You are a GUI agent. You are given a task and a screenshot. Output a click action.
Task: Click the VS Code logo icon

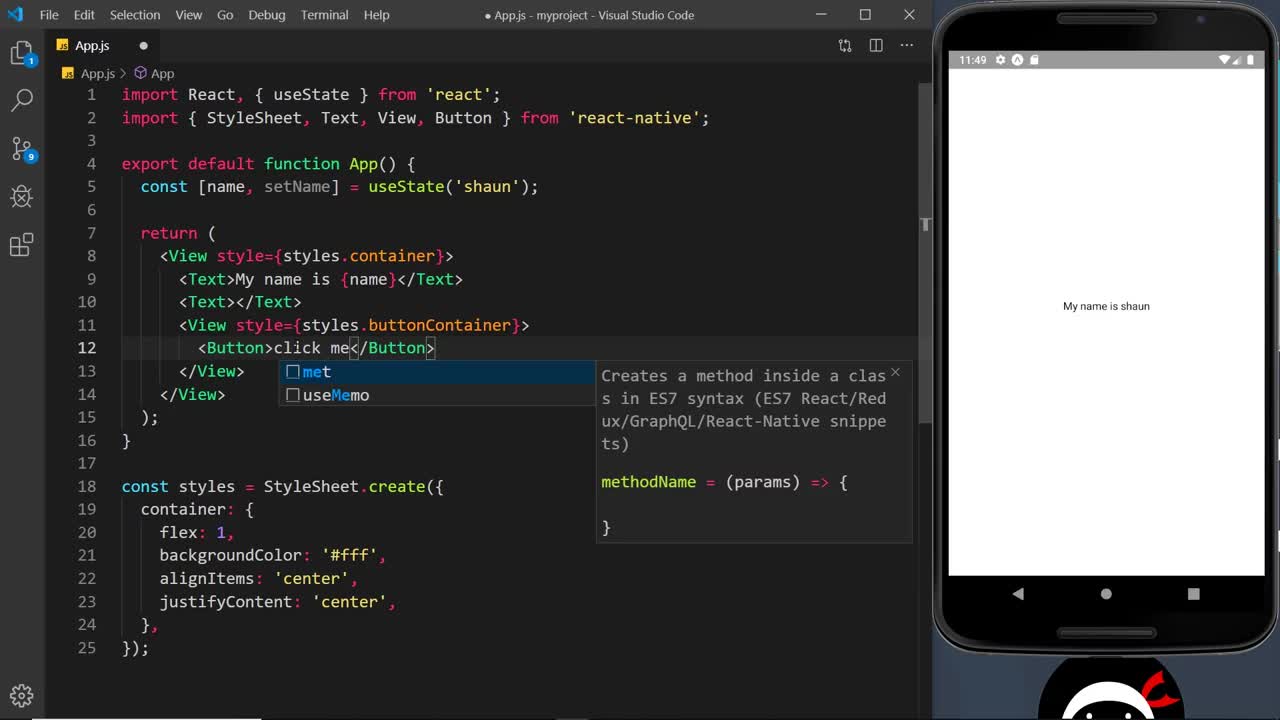(x=14, y=15)
